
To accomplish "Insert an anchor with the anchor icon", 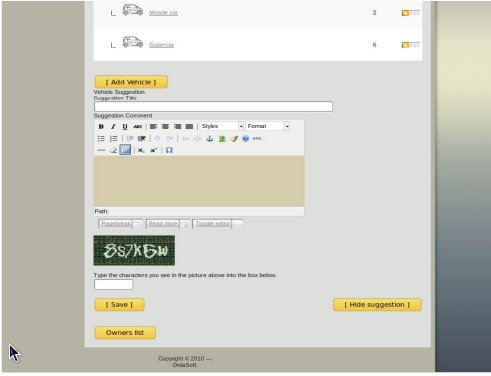I will click(210, 139).
